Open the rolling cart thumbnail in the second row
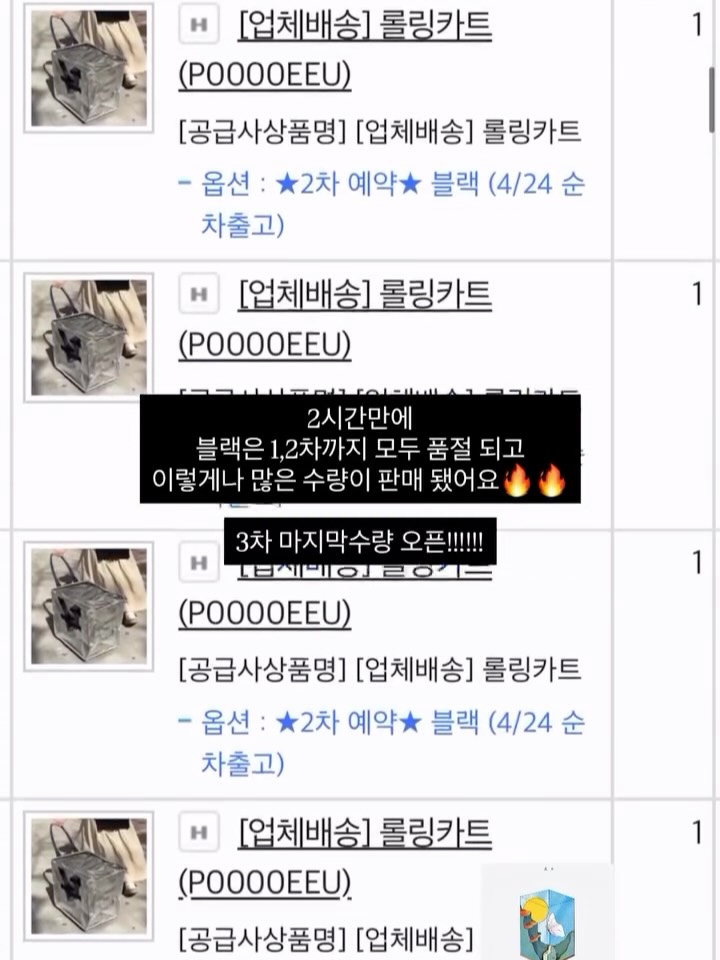720x960 pixels. coord(89,337)
